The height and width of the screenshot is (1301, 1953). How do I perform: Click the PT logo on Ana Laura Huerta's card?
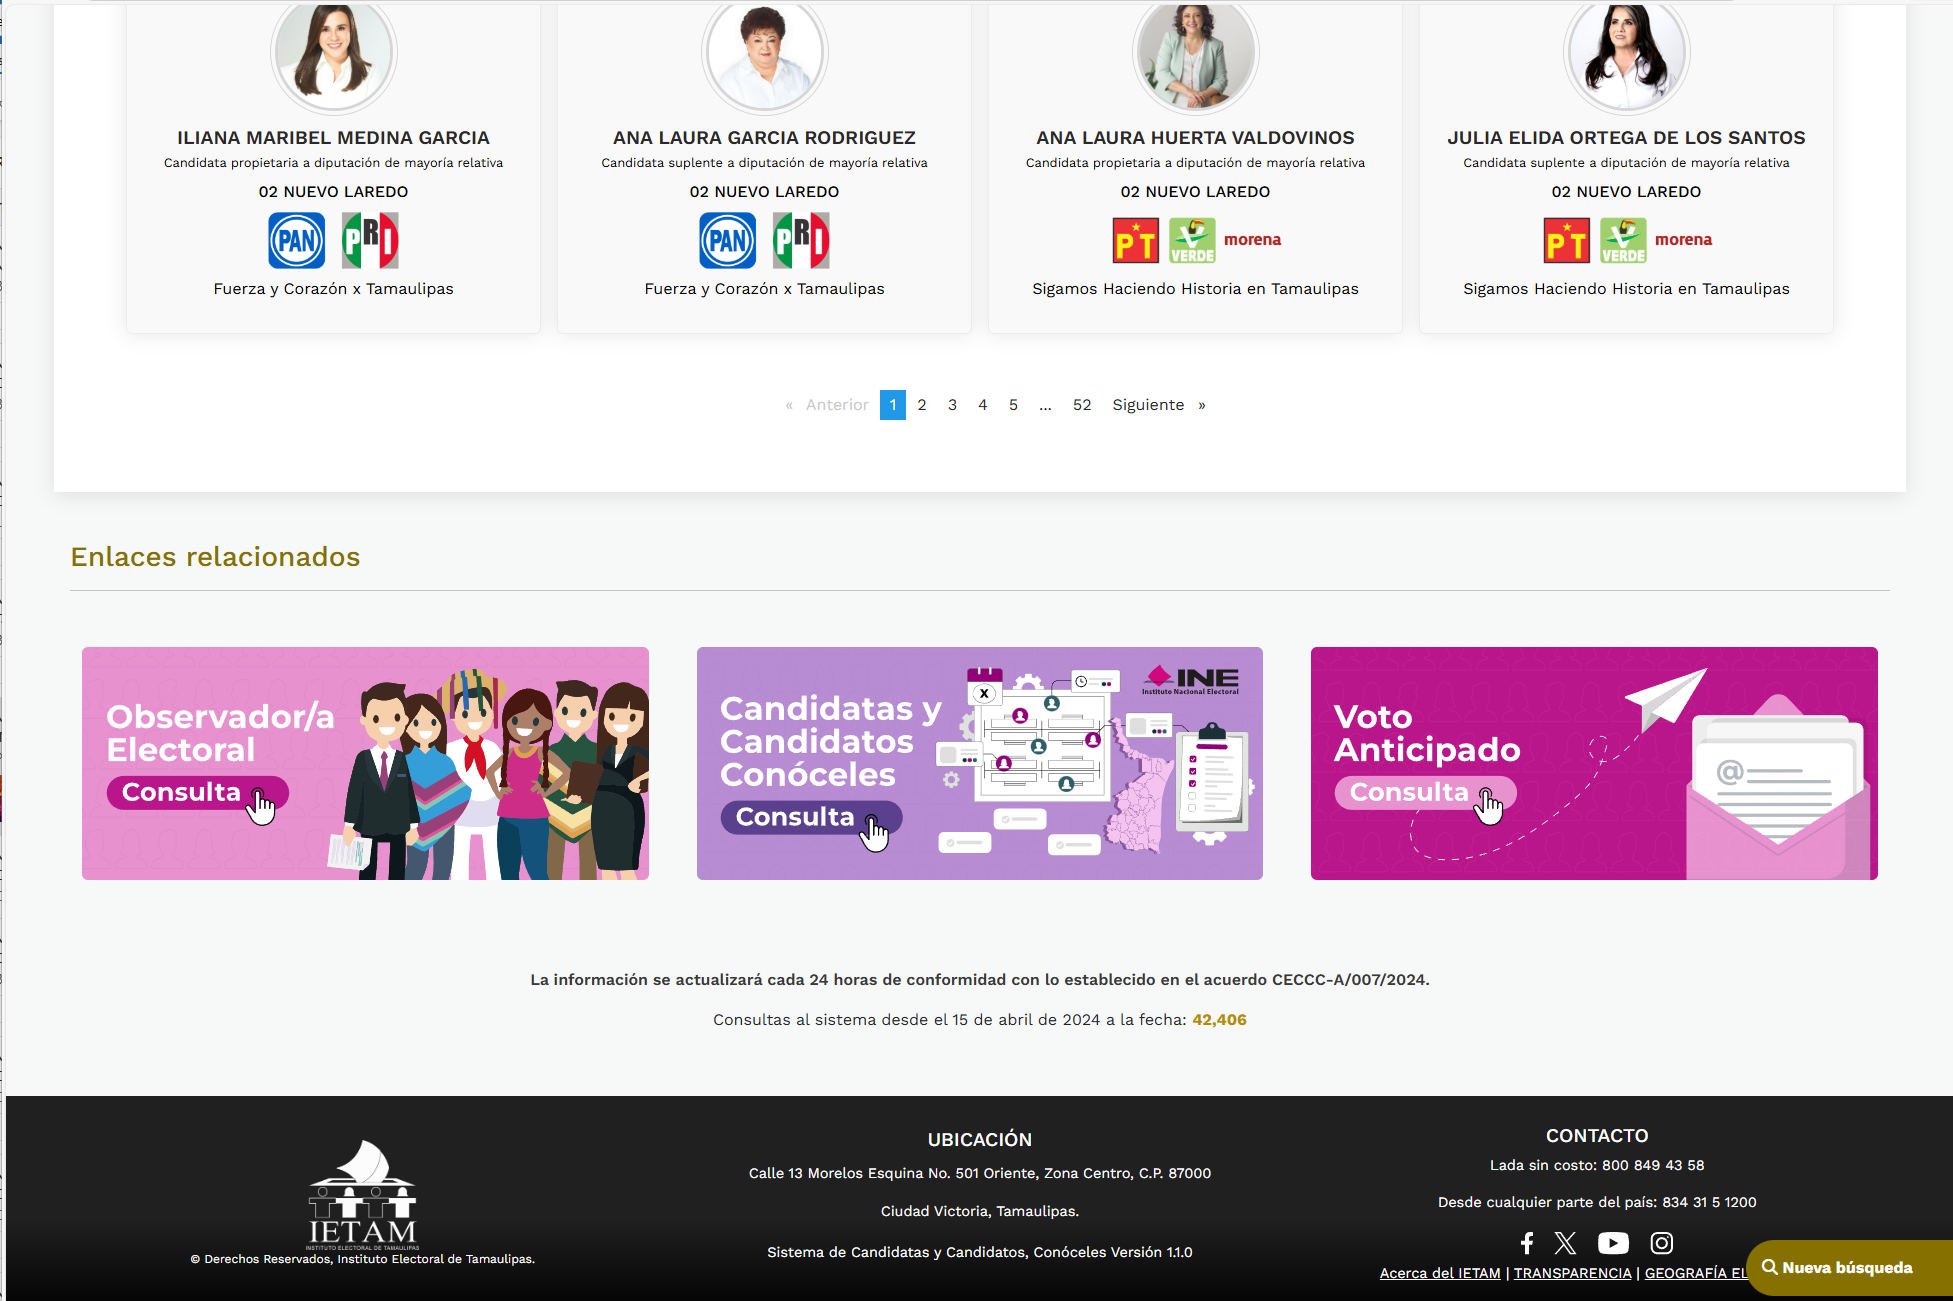pyautogui.click(x=1136, y=241)
